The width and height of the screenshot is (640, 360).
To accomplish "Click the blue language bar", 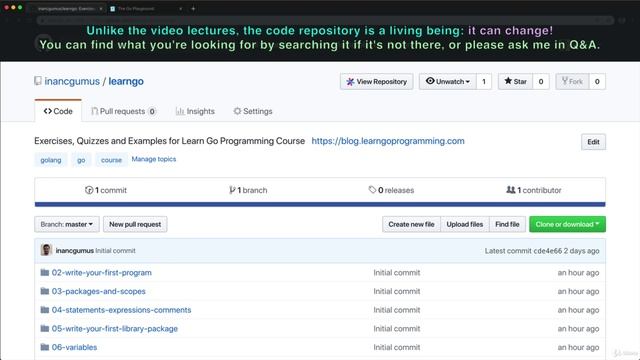I will click(320, 204).
